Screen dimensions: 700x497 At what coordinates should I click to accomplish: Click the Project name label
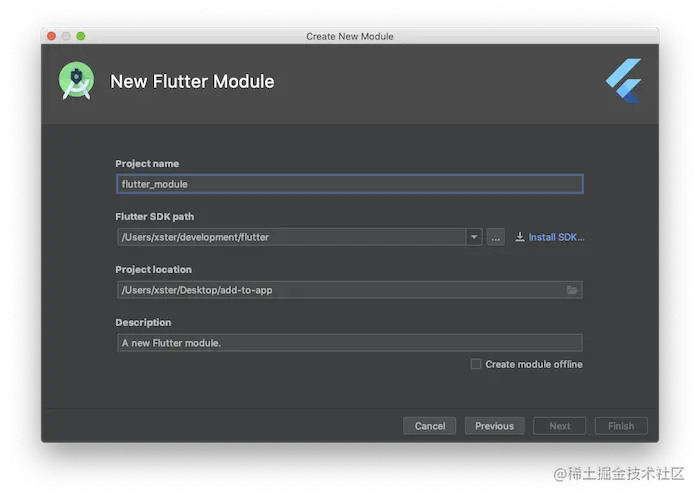tap(147, 164)
